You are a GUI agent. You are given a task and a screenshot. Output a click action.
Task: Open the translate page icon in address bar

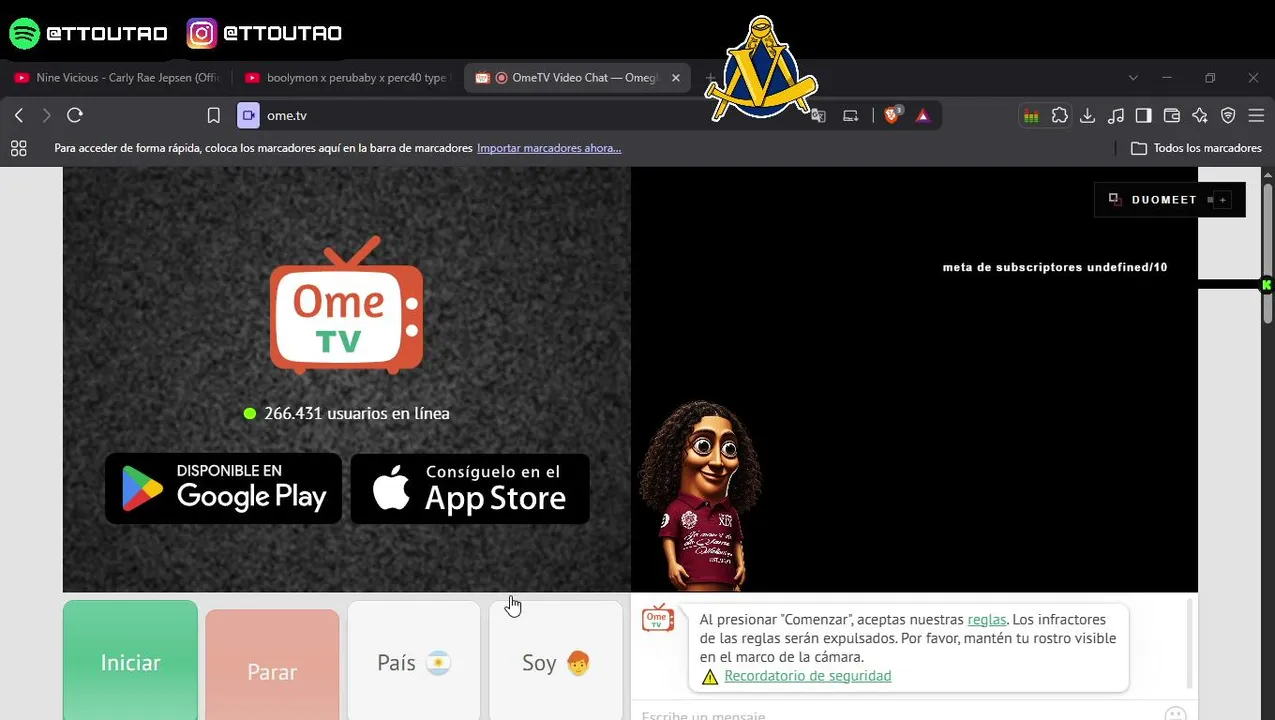tap(818, 116)
